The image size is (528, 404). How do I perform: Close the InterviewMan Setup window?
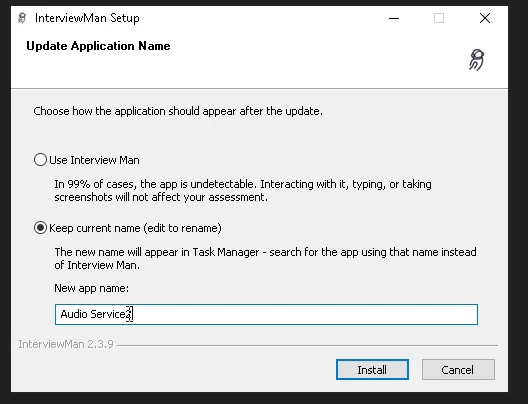(x=485, y=18)
